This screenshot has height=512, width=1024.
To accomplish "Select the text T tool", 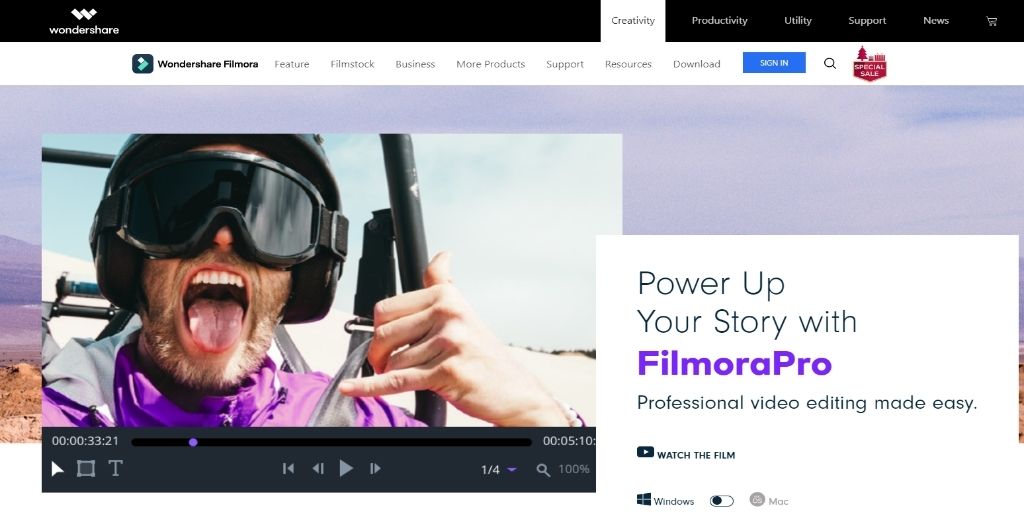I will pos(115,468).
